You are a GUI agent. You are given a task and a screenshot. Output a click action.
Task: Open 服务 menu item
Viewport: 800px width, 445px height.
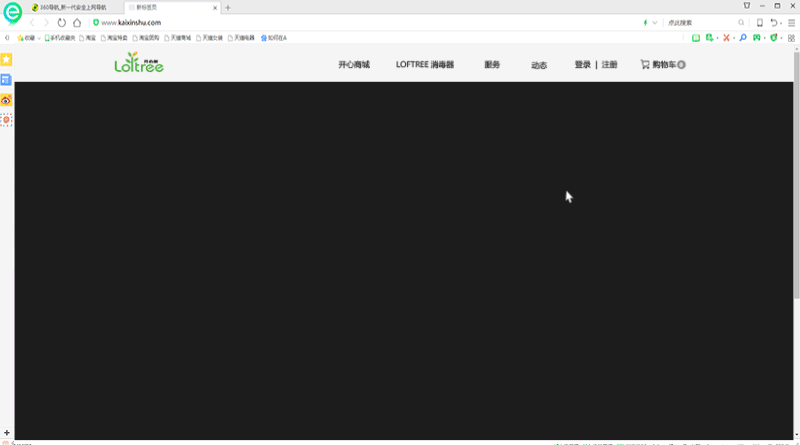(x=492, y=65)
